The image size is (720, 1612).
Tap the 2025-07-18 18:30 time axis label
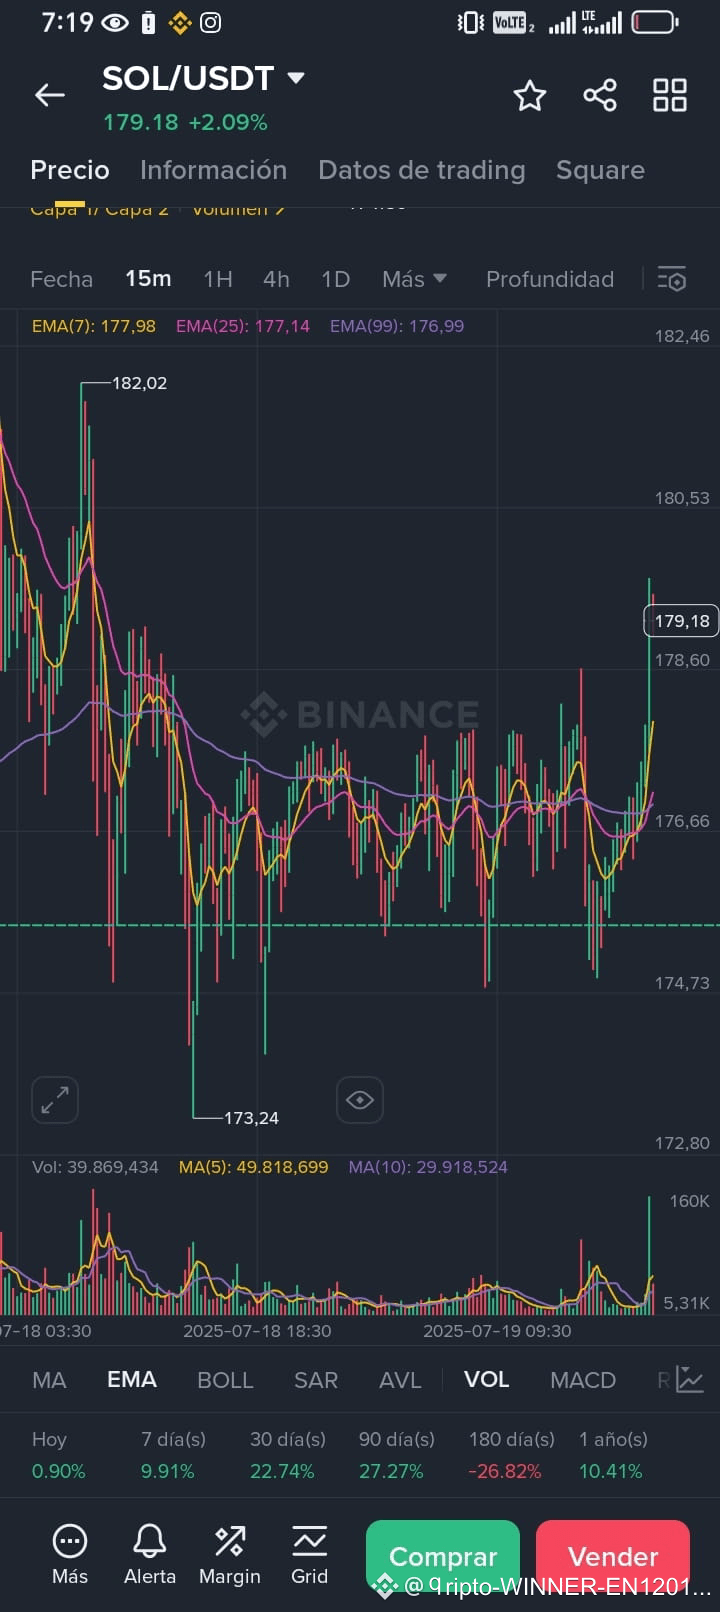click(x=257, y=1331)
